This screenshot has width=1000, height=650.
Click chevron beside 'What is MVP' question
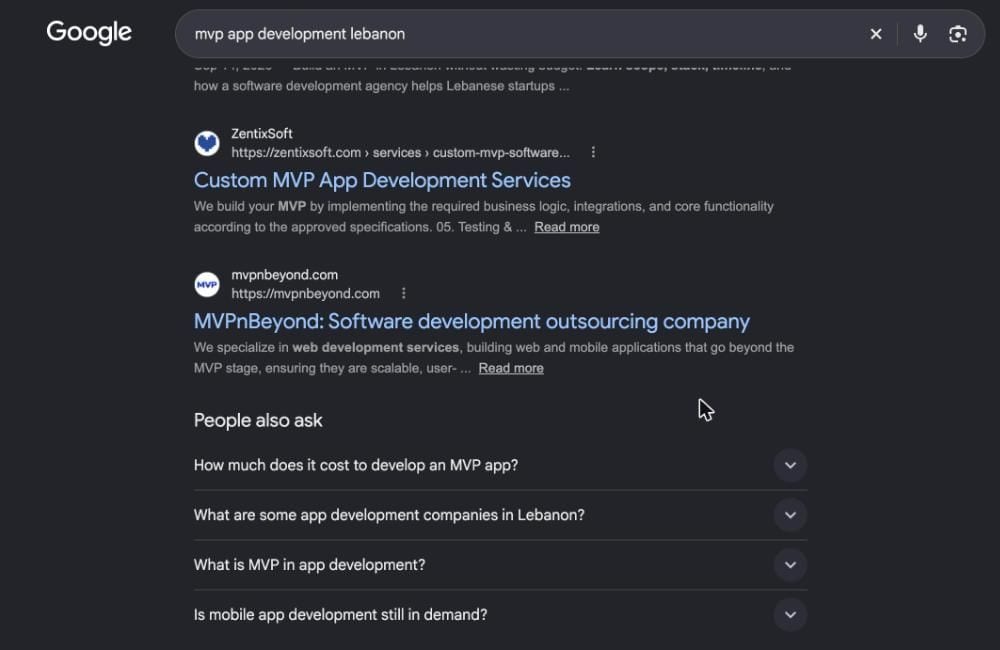tap(790, 565)
